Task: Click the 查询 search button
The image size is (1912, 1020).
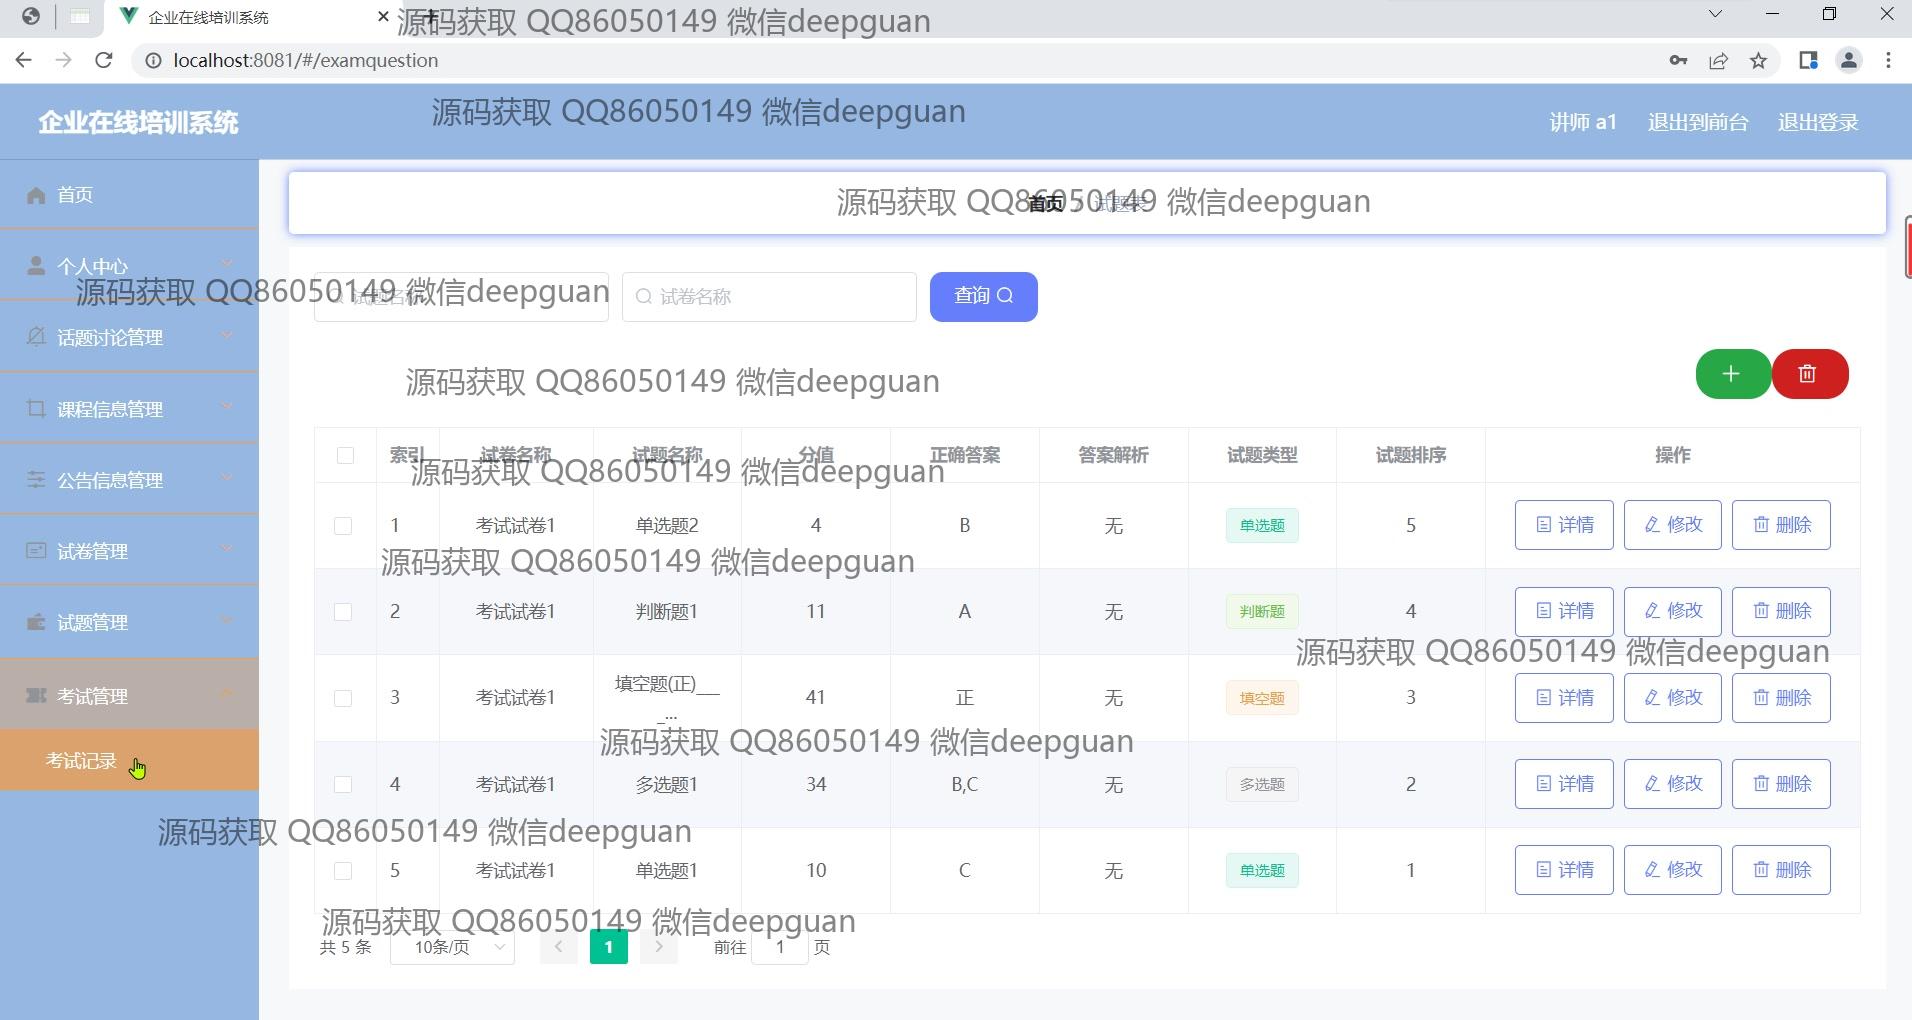Action: click(983, 296)
